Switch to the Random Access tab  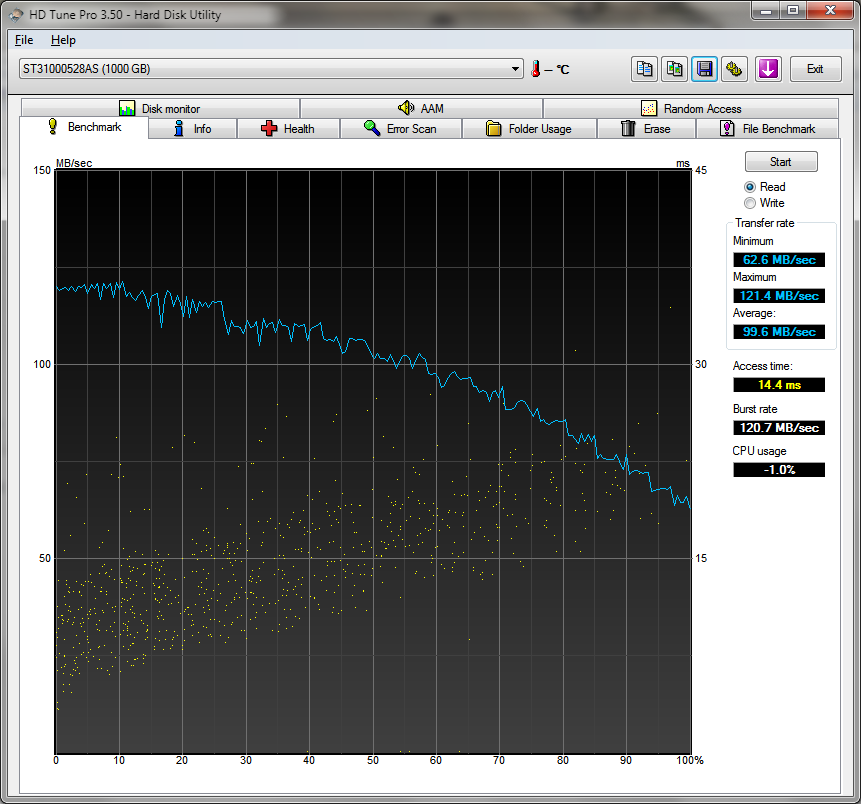pos(691,108)
